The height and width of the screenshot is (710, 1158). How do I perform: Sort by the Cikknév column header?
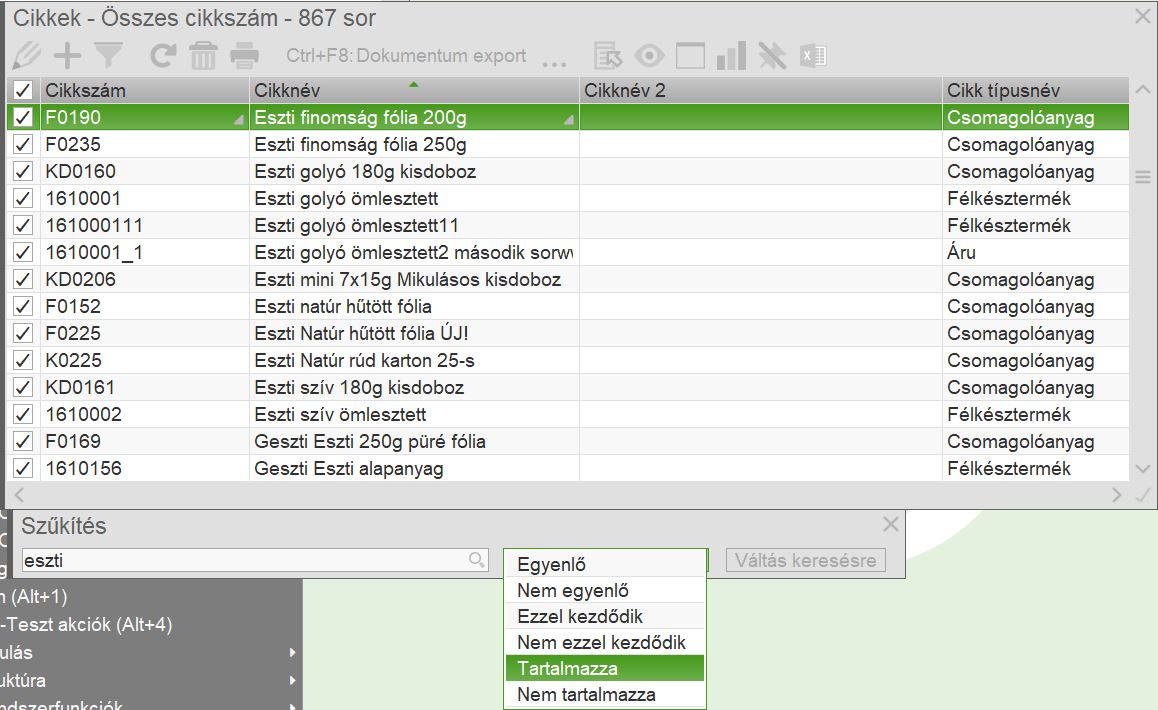[x=414, y=90]
